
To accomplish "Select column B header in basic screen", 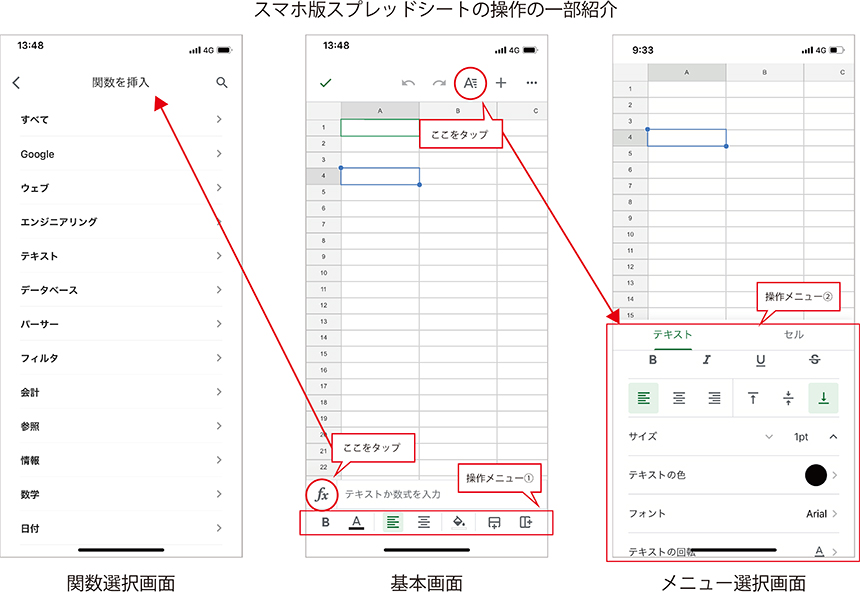I will pos(457,111).
